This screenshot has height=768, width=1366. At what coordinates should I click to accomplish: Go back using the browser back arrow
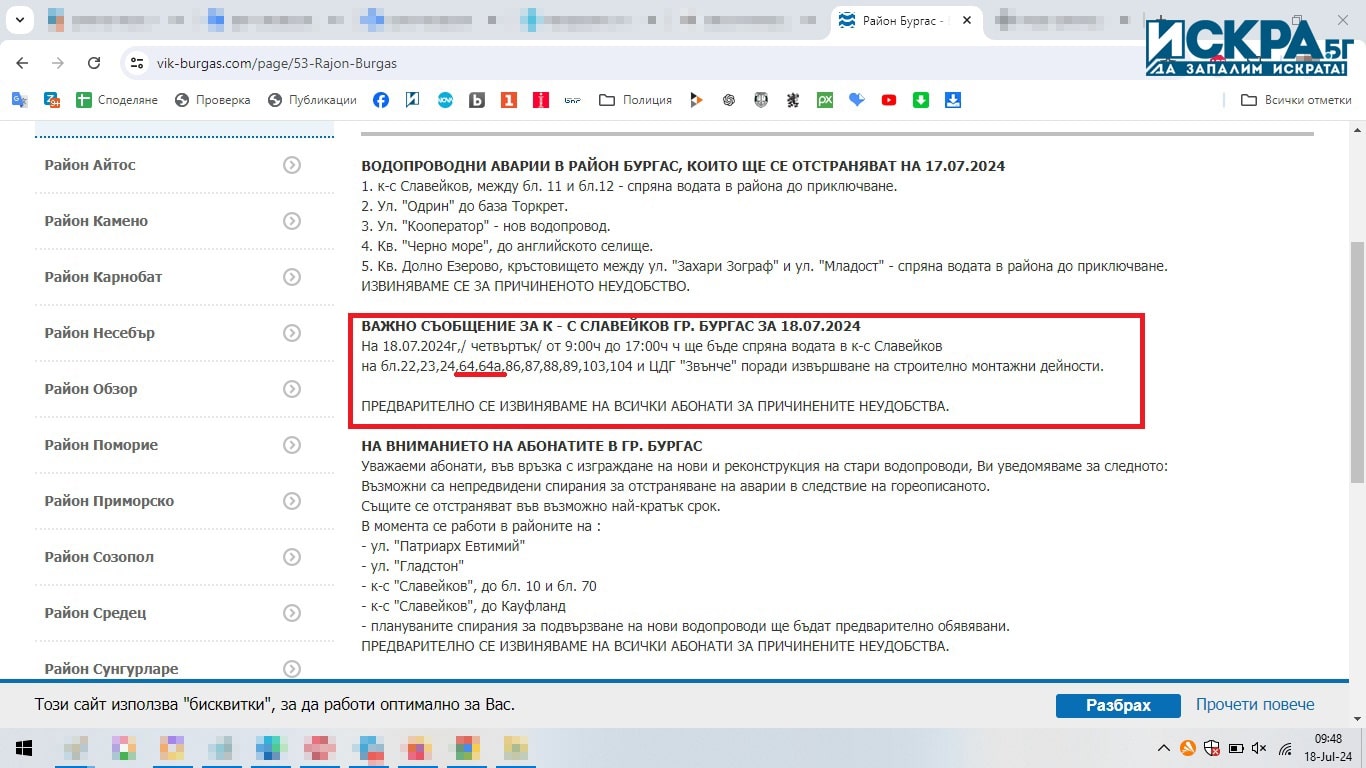point(22,63)
